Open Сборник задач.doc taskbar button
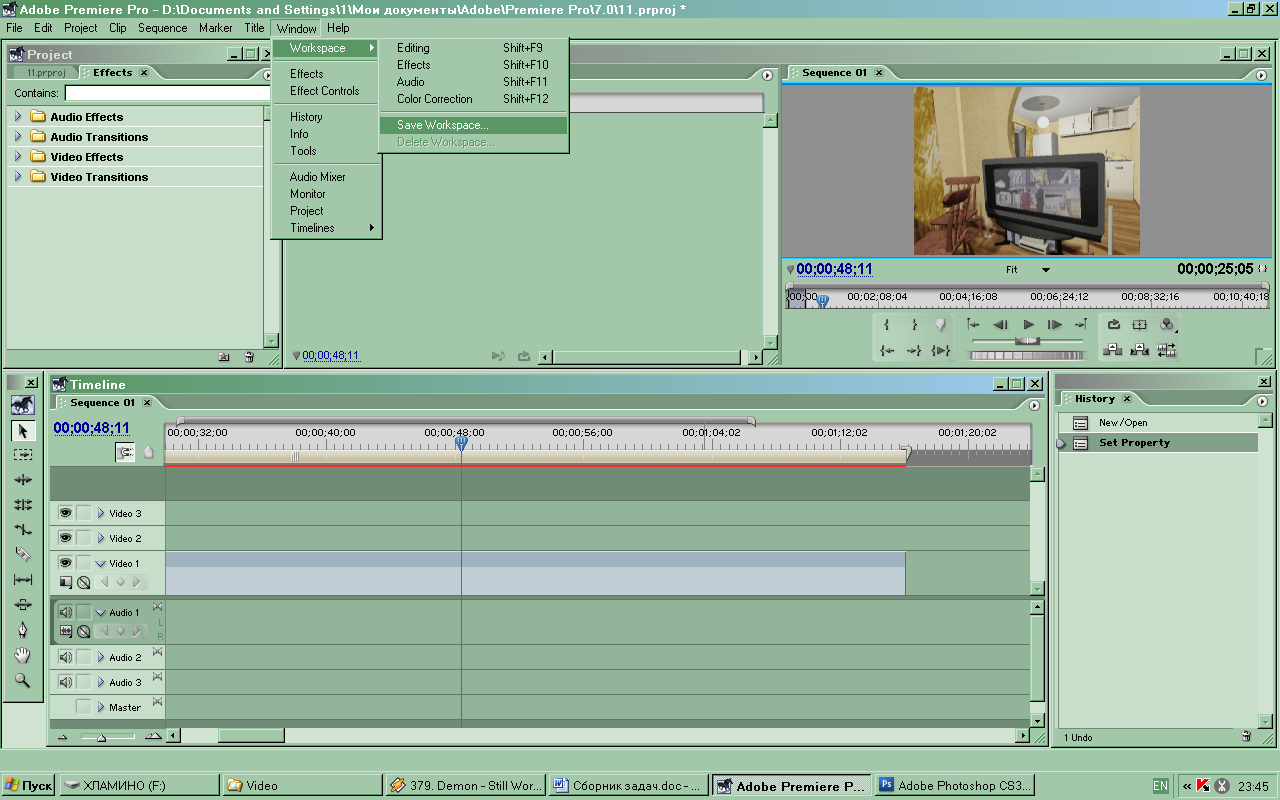The width and height of the screenshot is (1280, 800). click(x=628, y=786)
